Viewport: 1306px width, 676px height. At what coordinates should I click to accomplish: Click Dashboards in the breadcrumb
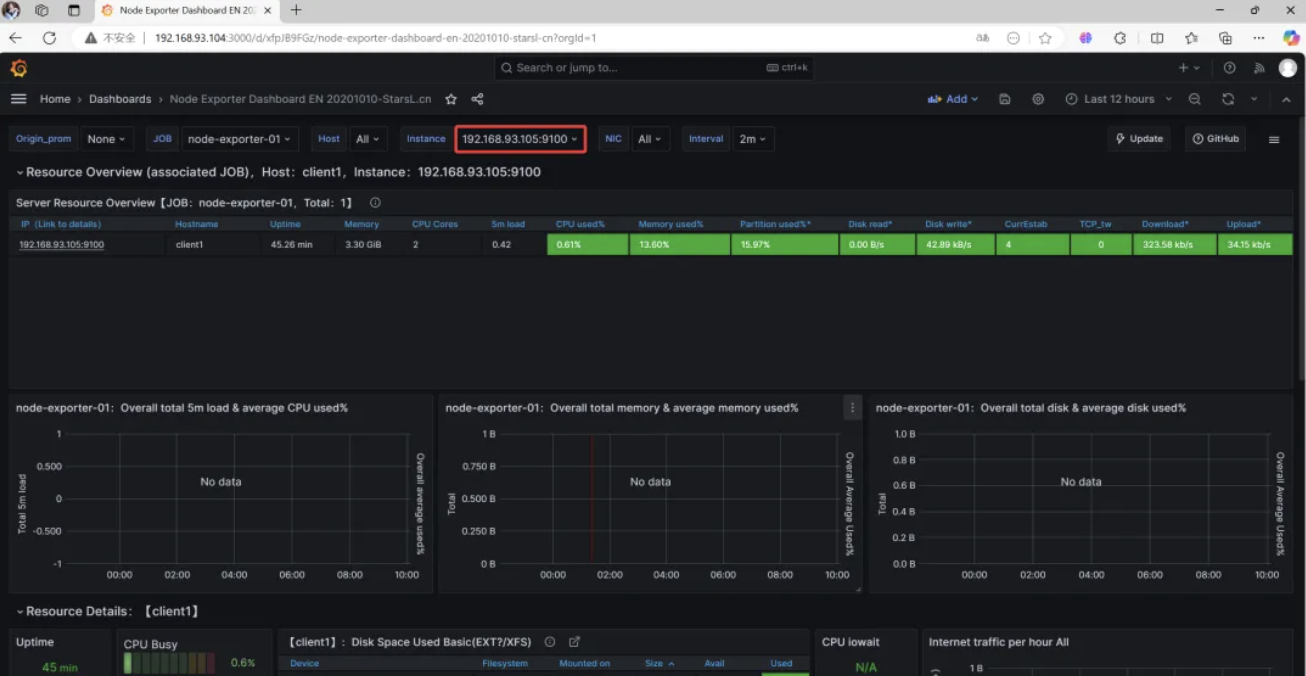tap(120, 99)
